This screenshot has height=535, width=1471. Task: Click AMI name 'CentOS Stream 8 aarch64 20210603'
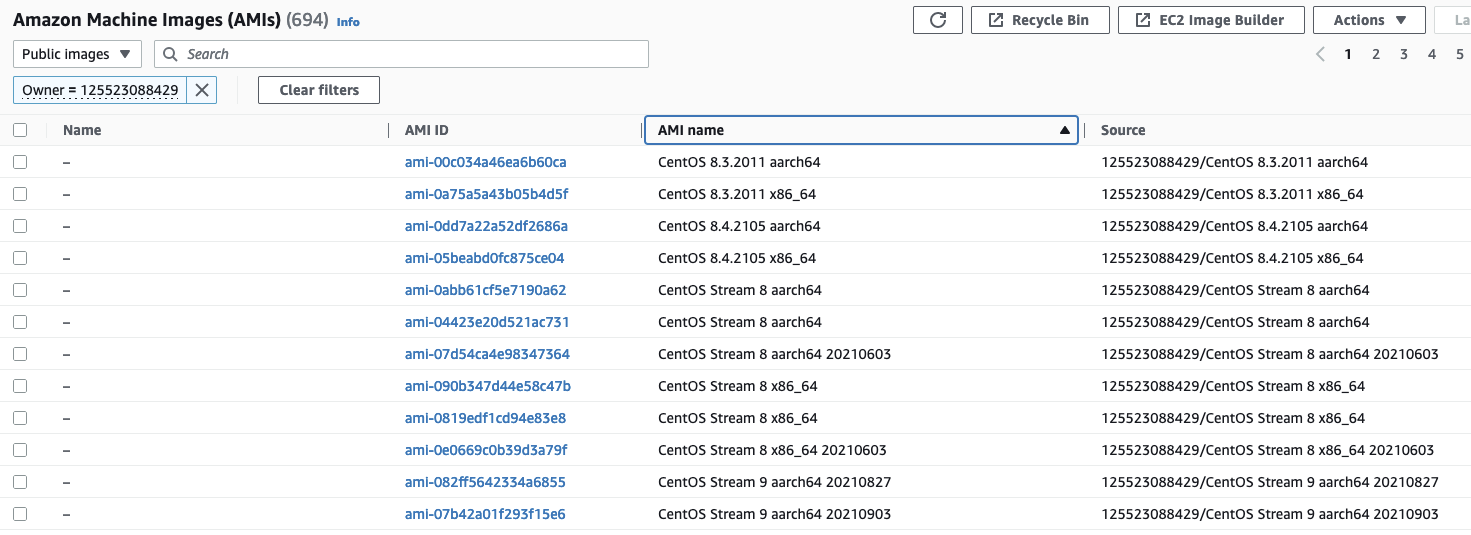point(774,354)
